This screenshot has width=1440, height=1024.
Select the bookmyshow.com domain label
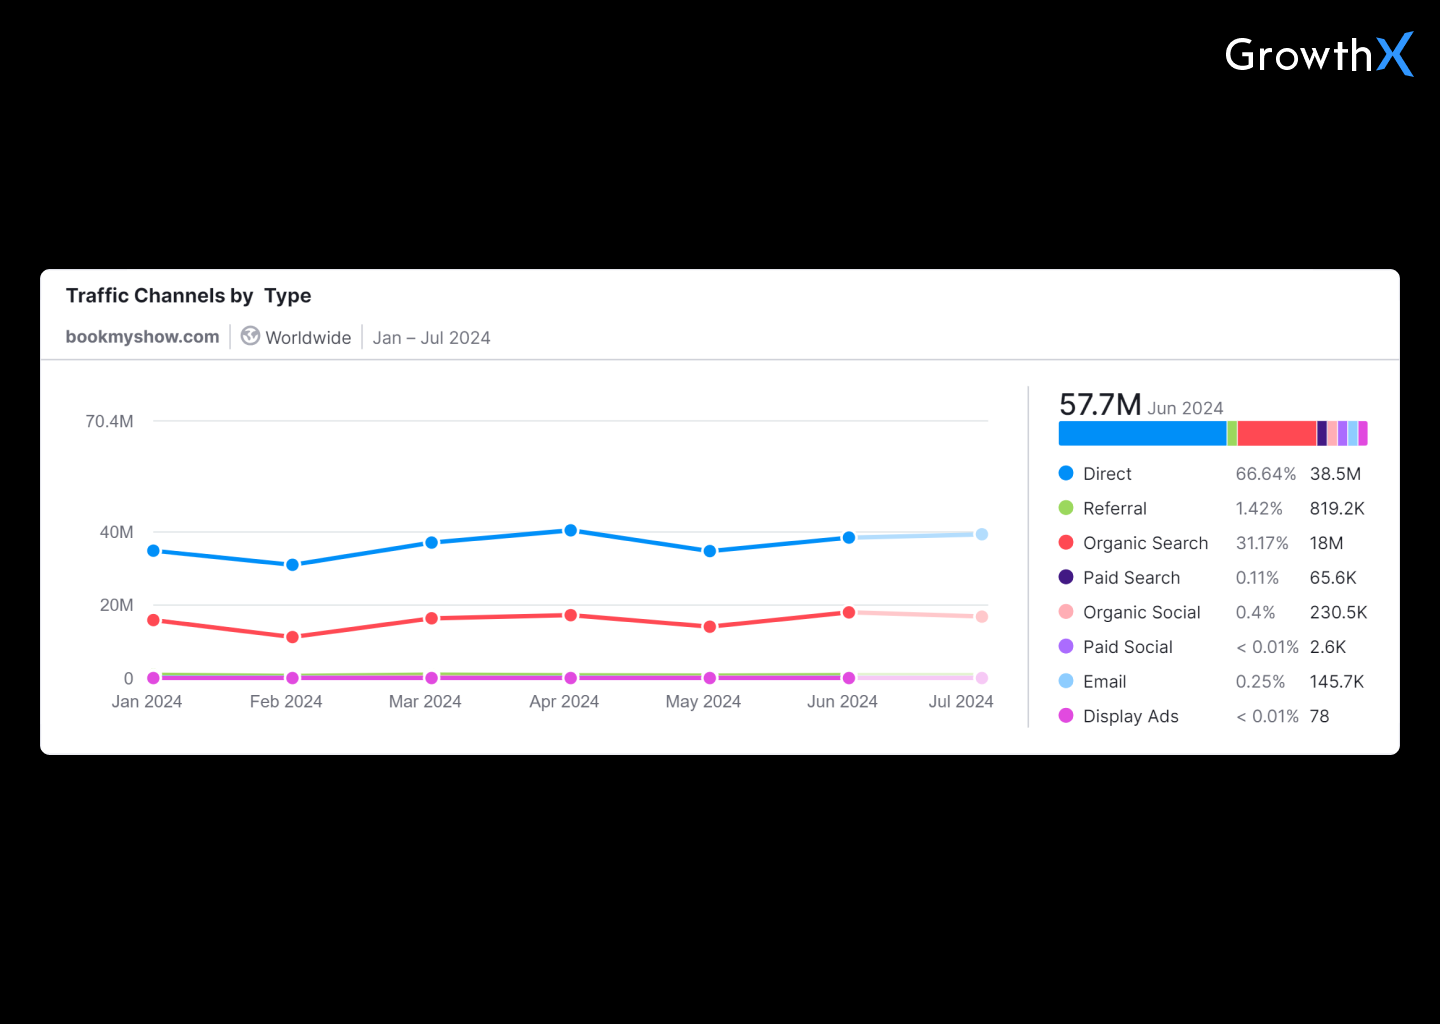tap(142, 337)
